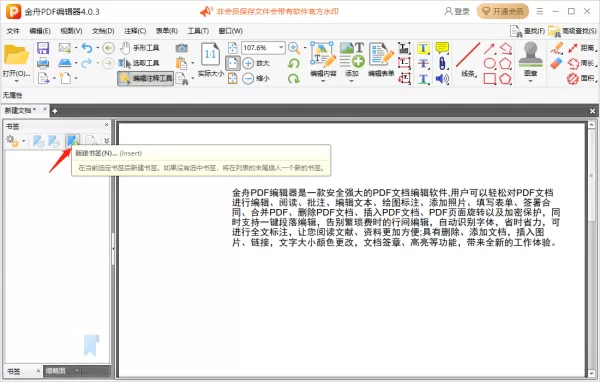The width and height of the screenshot is (600, 382).
Task: Open the 视图(V) menu
Action: point(71,31)
